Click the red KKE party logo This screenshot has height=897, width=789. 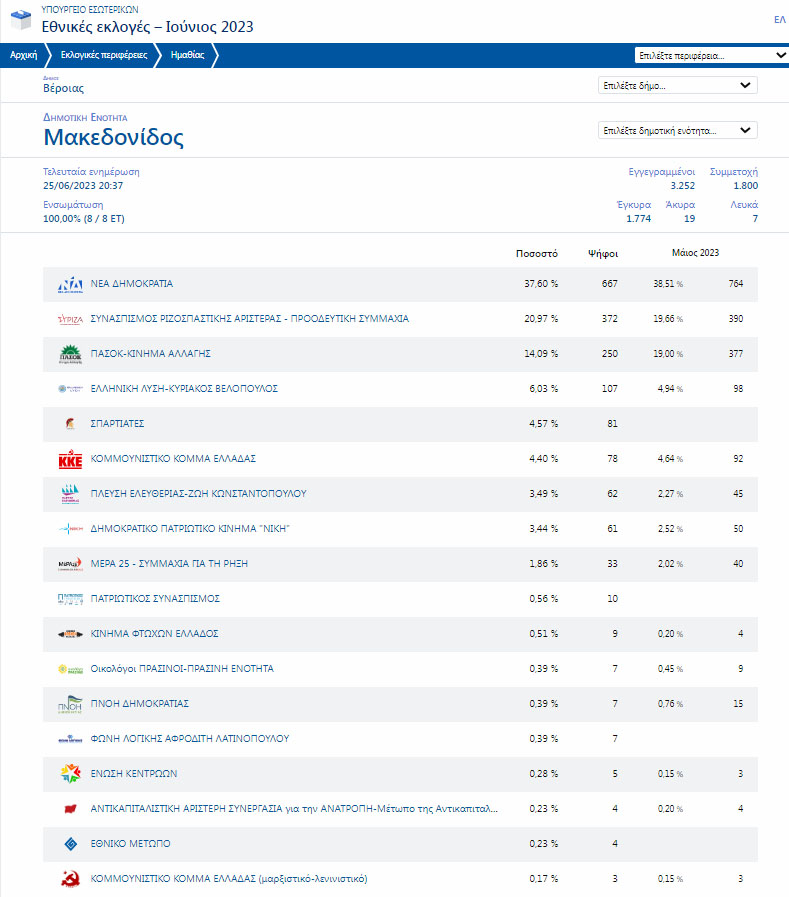point(70,459)
